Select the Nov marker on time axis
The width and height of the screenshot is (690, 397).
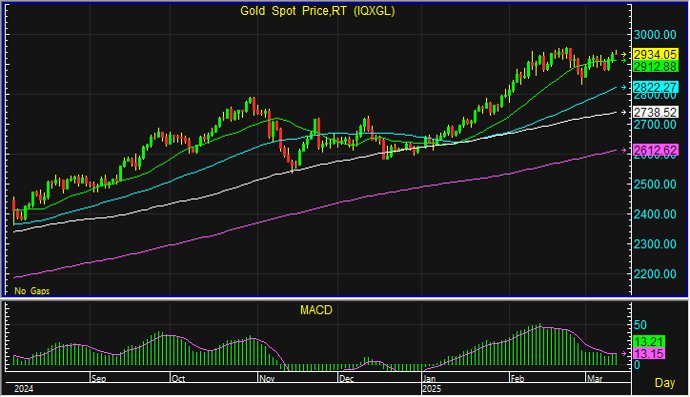tap(266, 378)
